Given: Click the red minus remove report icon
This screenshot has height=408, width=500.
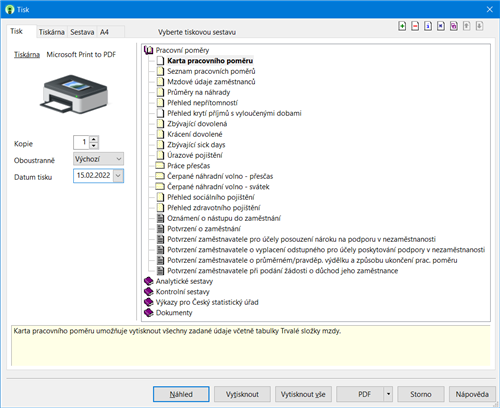Looking at the screenshot, I should click(x=415, y=26).
